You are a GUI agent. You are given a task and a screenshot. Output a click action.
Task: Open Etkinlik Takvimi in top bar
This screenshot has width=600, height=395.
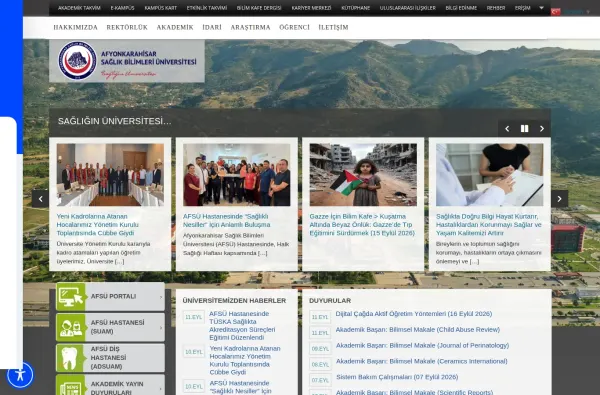click(207, 8)
